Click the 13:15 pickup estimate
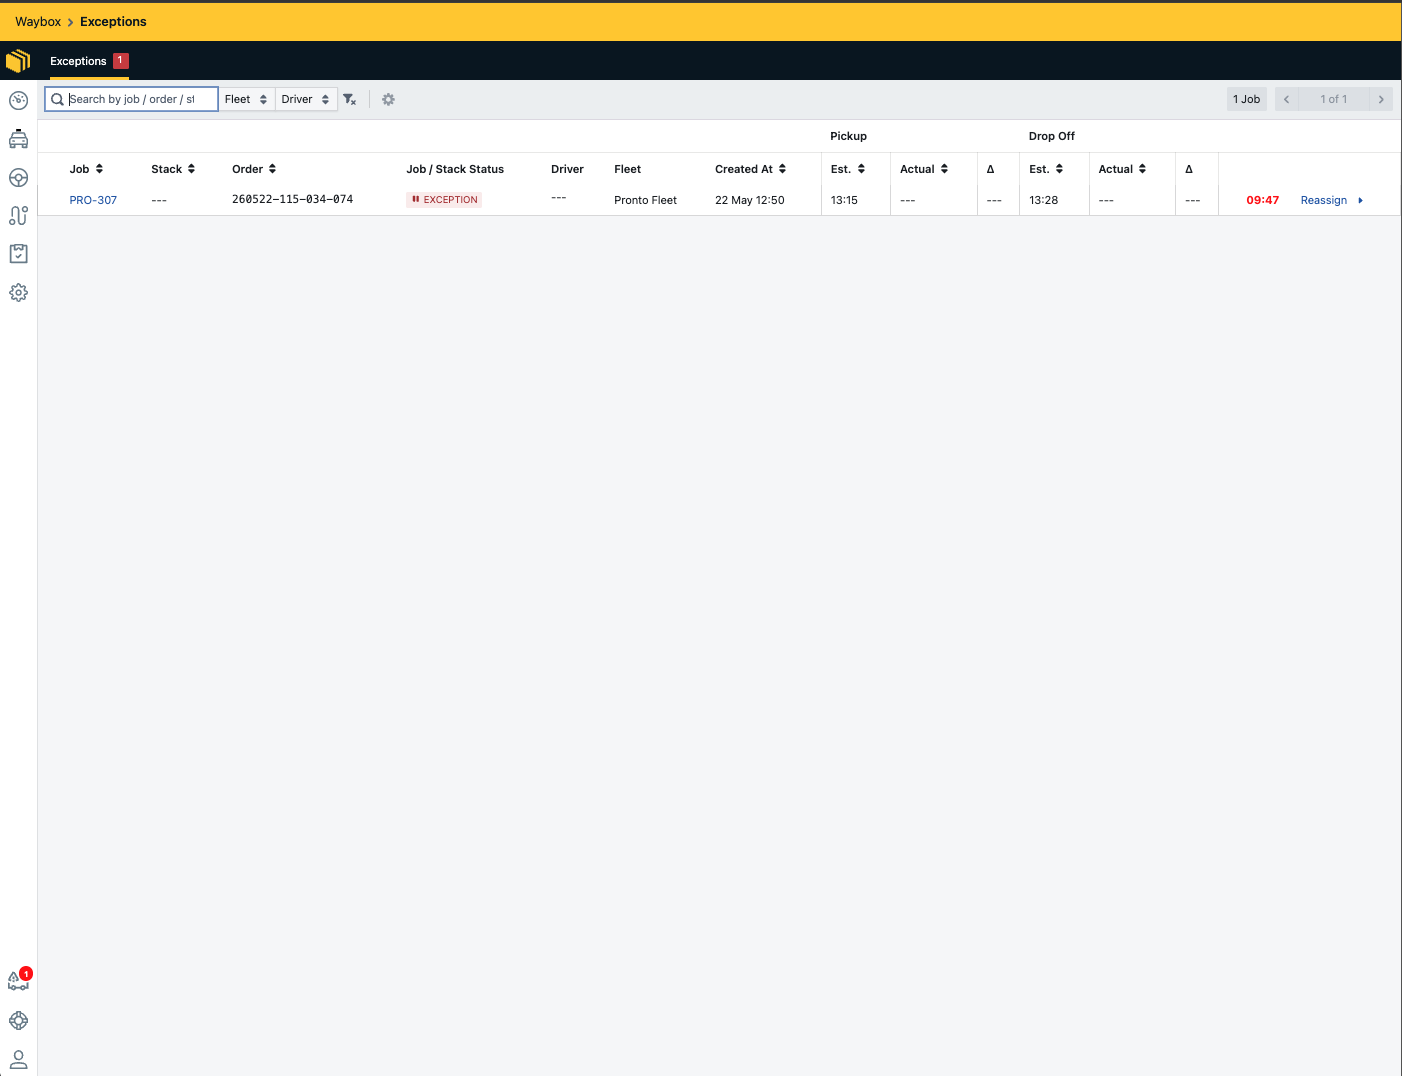This screenshot has height=1076, width=1402. coord(844,200)
